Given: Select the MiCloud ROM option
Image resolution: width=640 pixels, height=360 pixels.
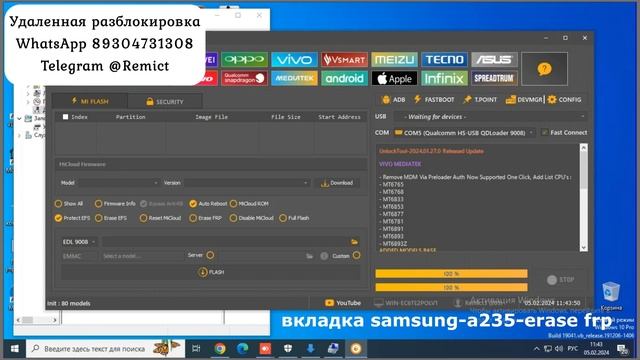Looking at the screenshot, I should 249,204.
